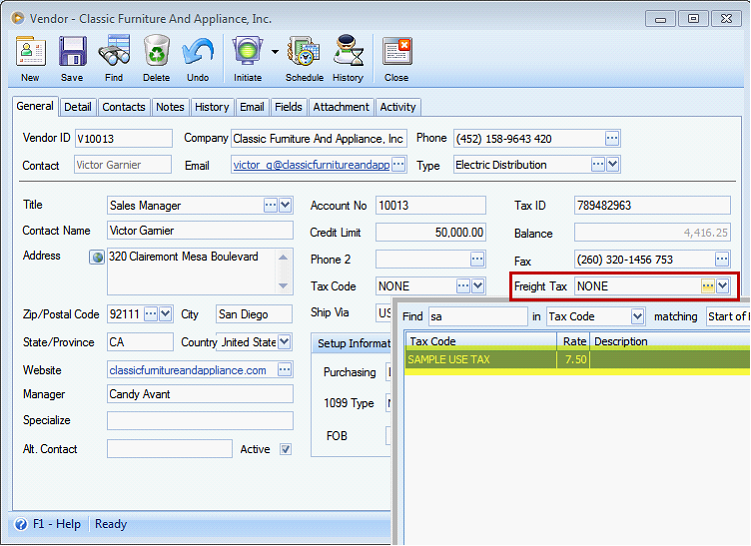Click the Manager field Candy Avant
Screen dimensions: 751x546
200,394
